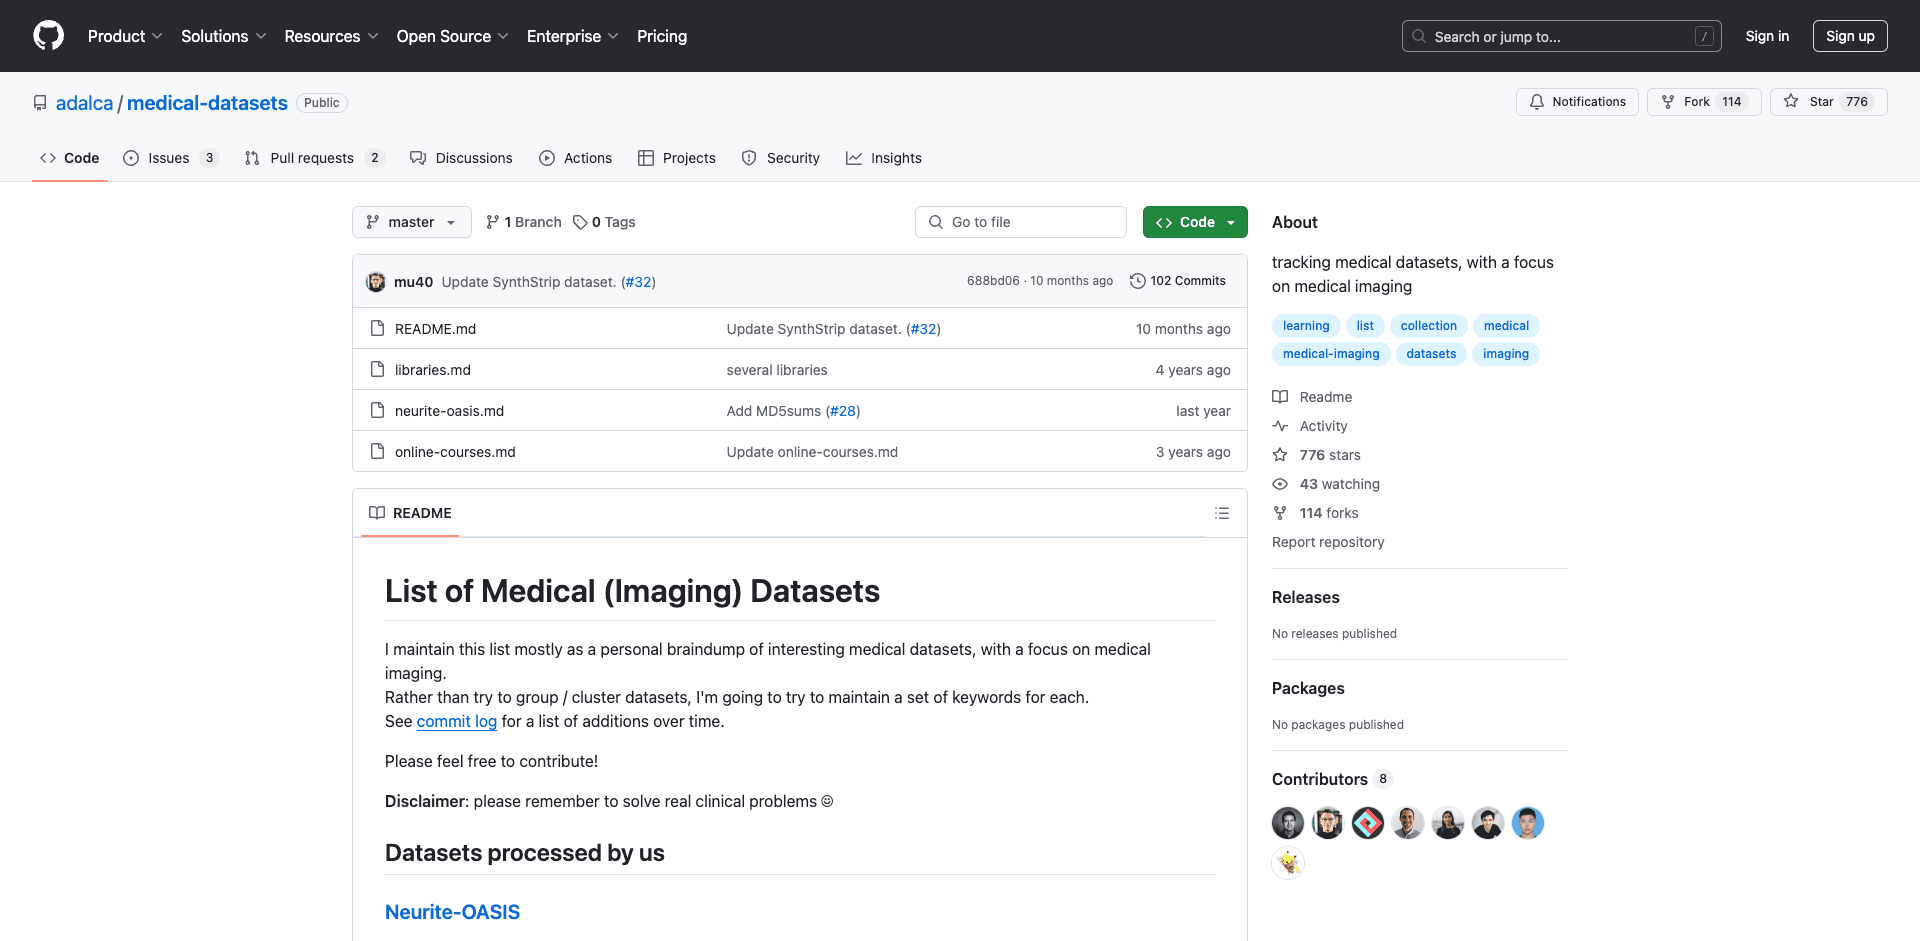The width and height of the screenshot is (1920, 941).
Task: Open the Projects tab
Action: pyautogui.click(x=677, y=158)
